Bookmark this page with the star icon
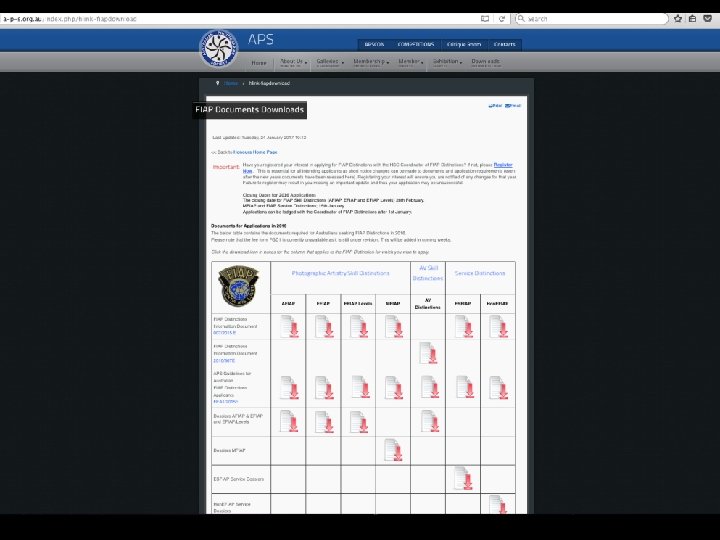Screen dimensions: 720x540 [678, 19]
